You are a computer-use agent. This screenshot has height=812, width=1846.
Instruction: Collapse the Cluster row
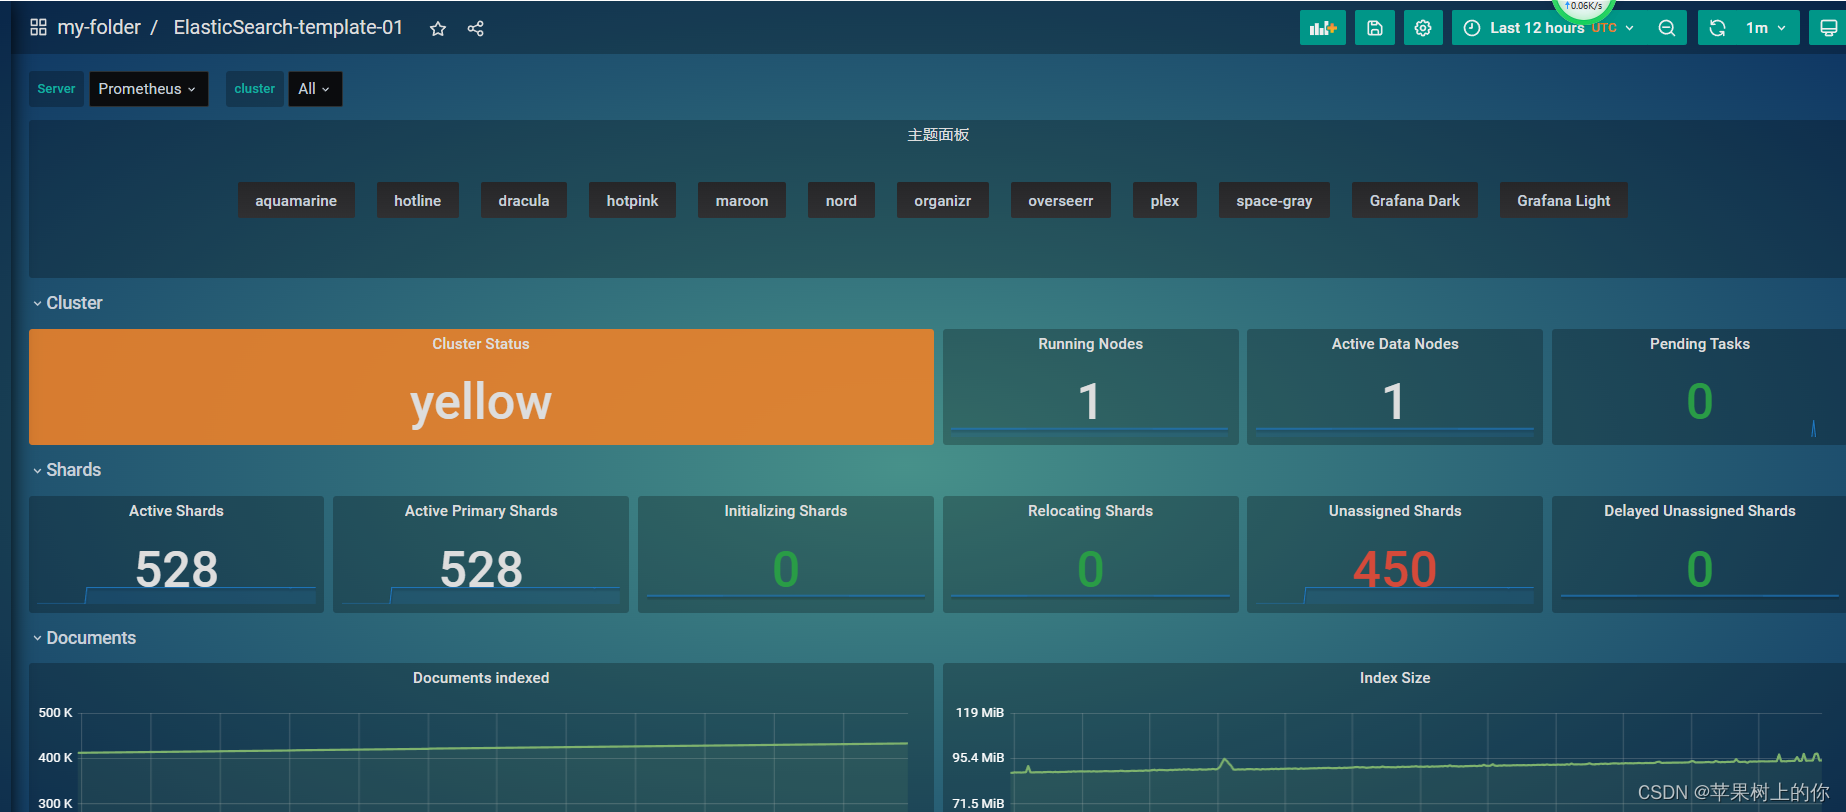click(68, 303)
